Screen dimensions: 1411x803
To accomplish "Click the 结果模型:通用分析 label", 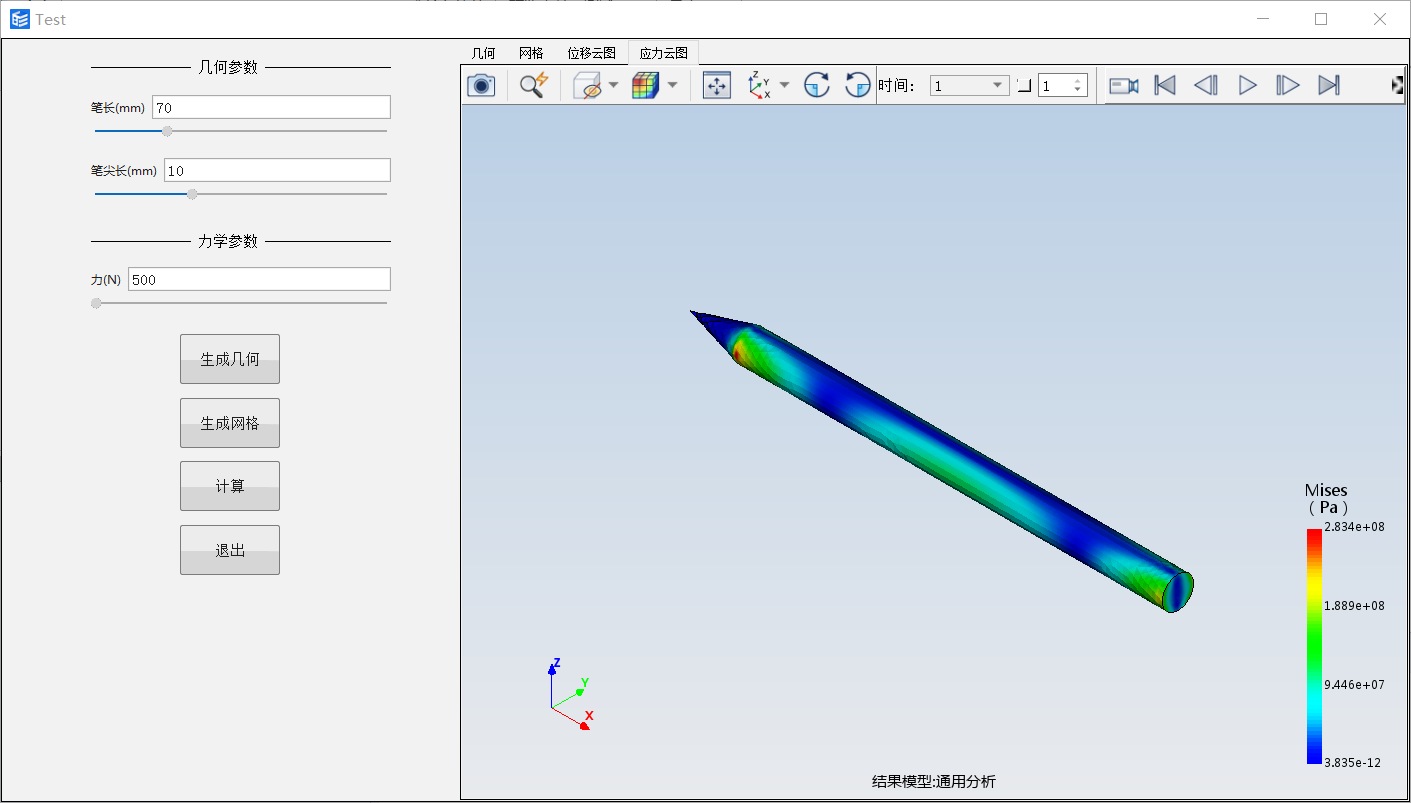I will [x=934, y=781].
